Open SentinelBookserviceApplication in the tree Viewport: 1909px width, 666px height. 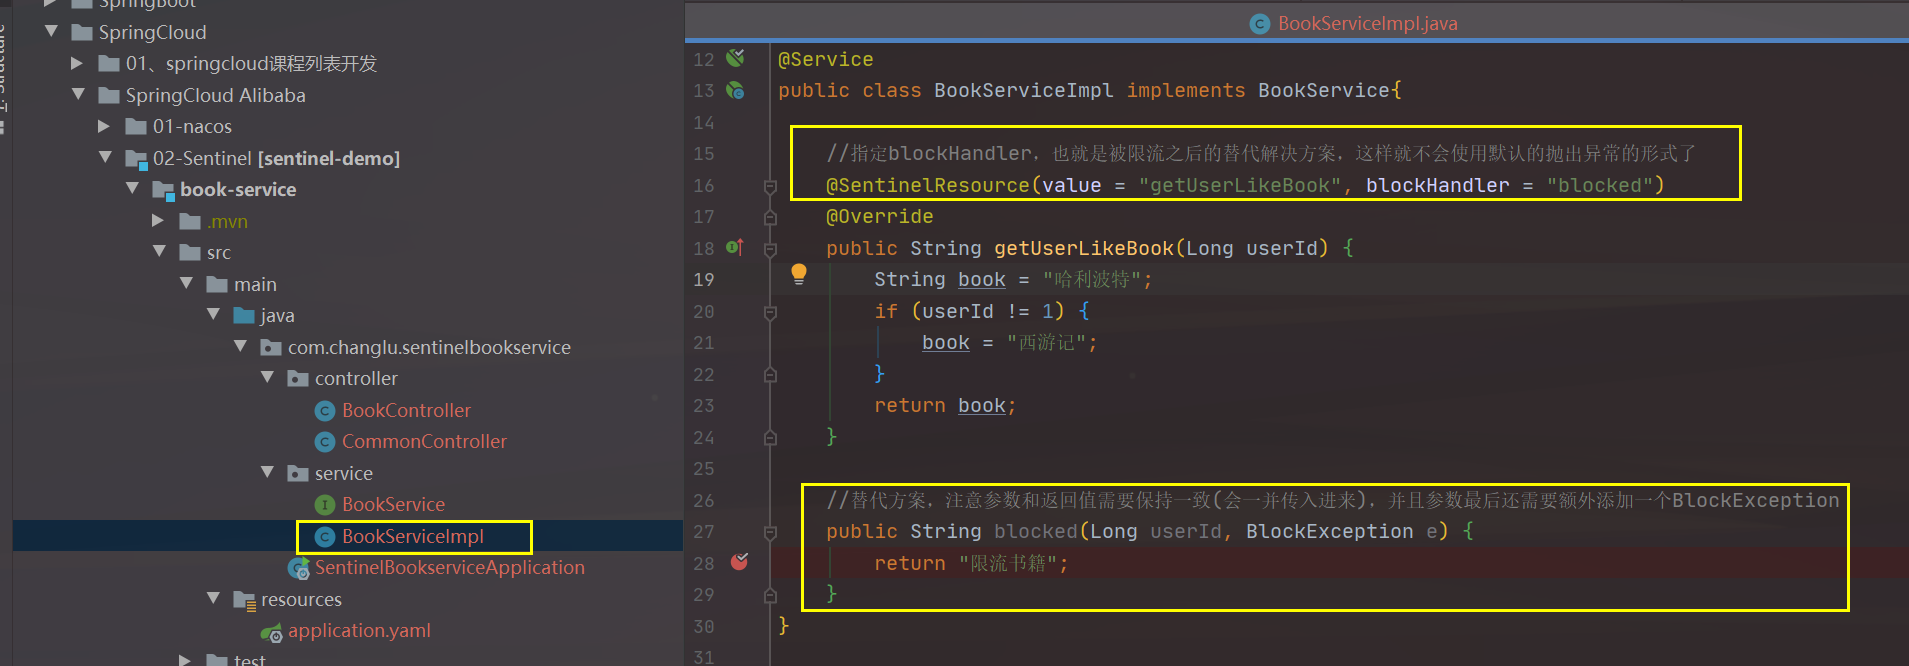point(449,567)
